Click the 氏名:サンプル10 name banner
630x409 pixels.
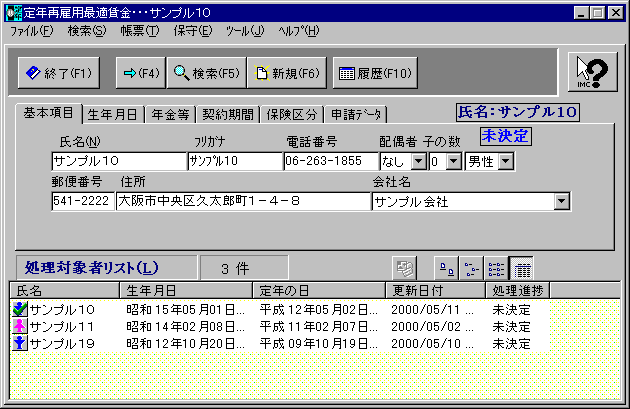[518, 112]
